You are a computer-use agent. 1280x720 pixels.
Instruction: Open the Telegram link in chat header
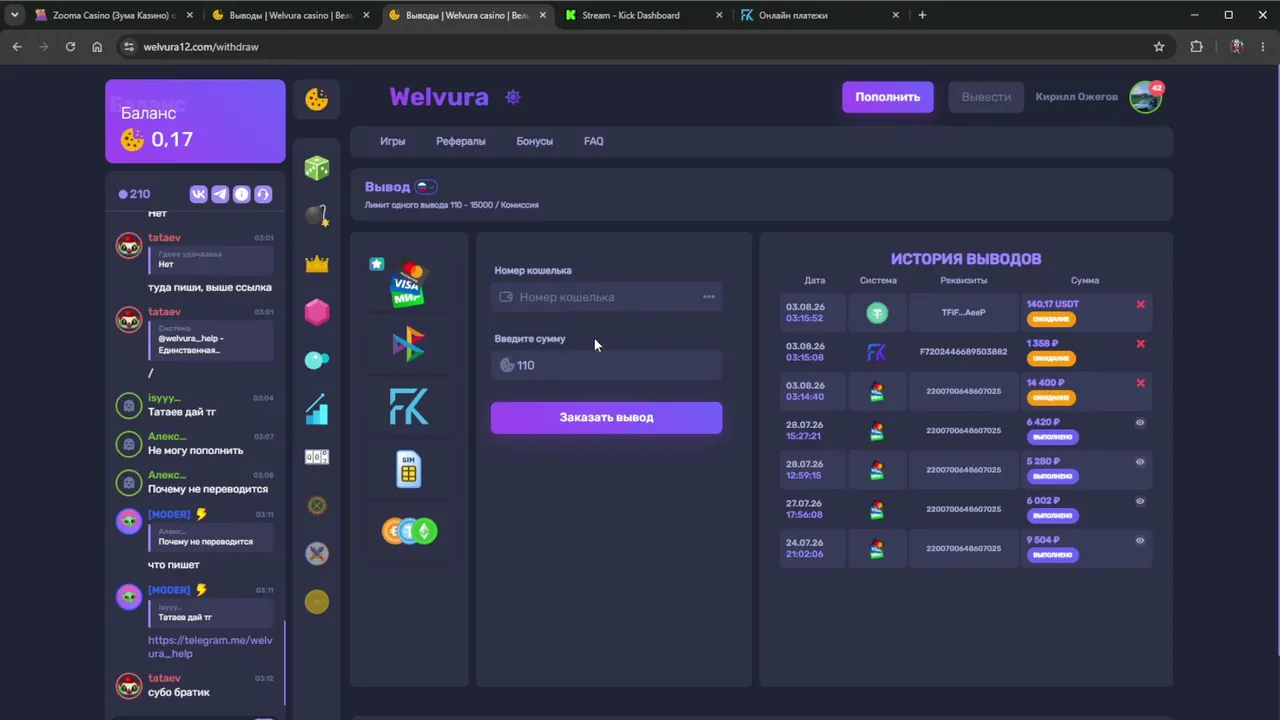pyautogui.click(x=220, y=194)
